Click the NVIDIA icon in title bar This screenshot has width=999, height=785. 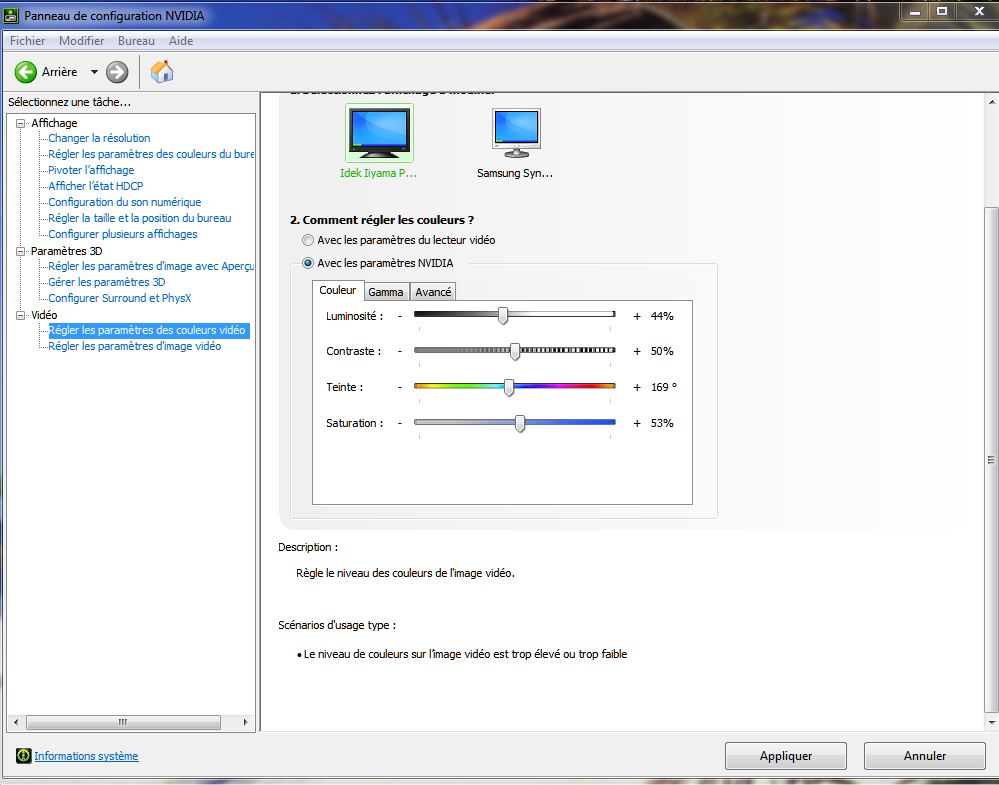11,15
